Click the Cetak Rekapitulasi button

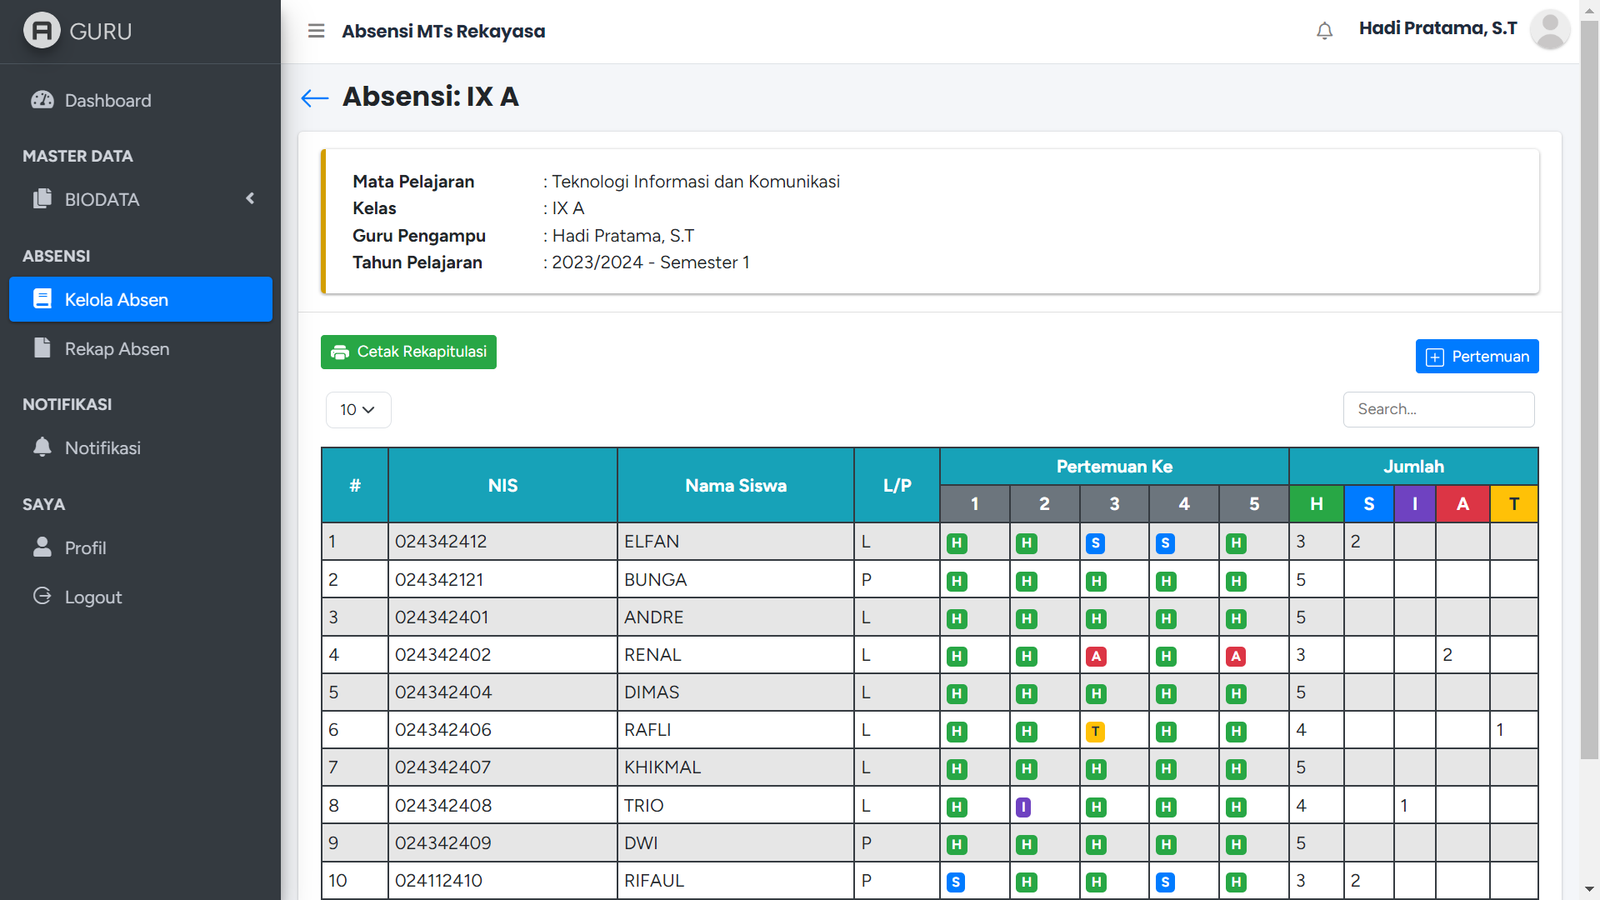click(x=408, y=352)
